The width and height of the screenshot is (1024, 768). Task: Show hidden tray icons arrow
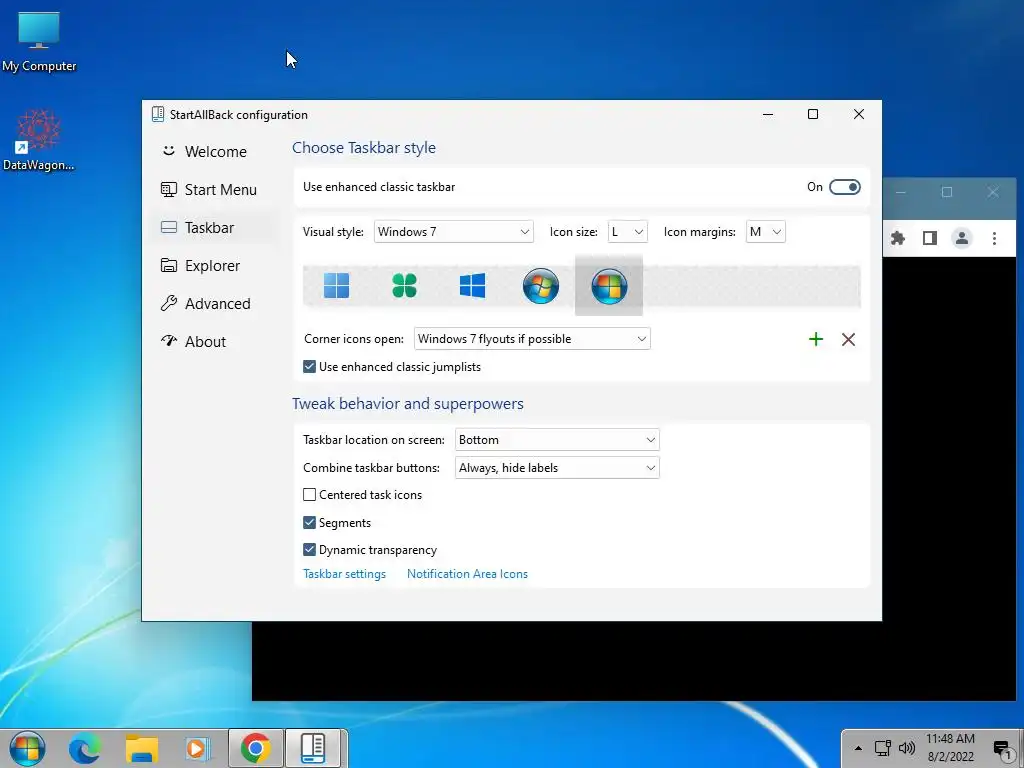tap(858, 748)
